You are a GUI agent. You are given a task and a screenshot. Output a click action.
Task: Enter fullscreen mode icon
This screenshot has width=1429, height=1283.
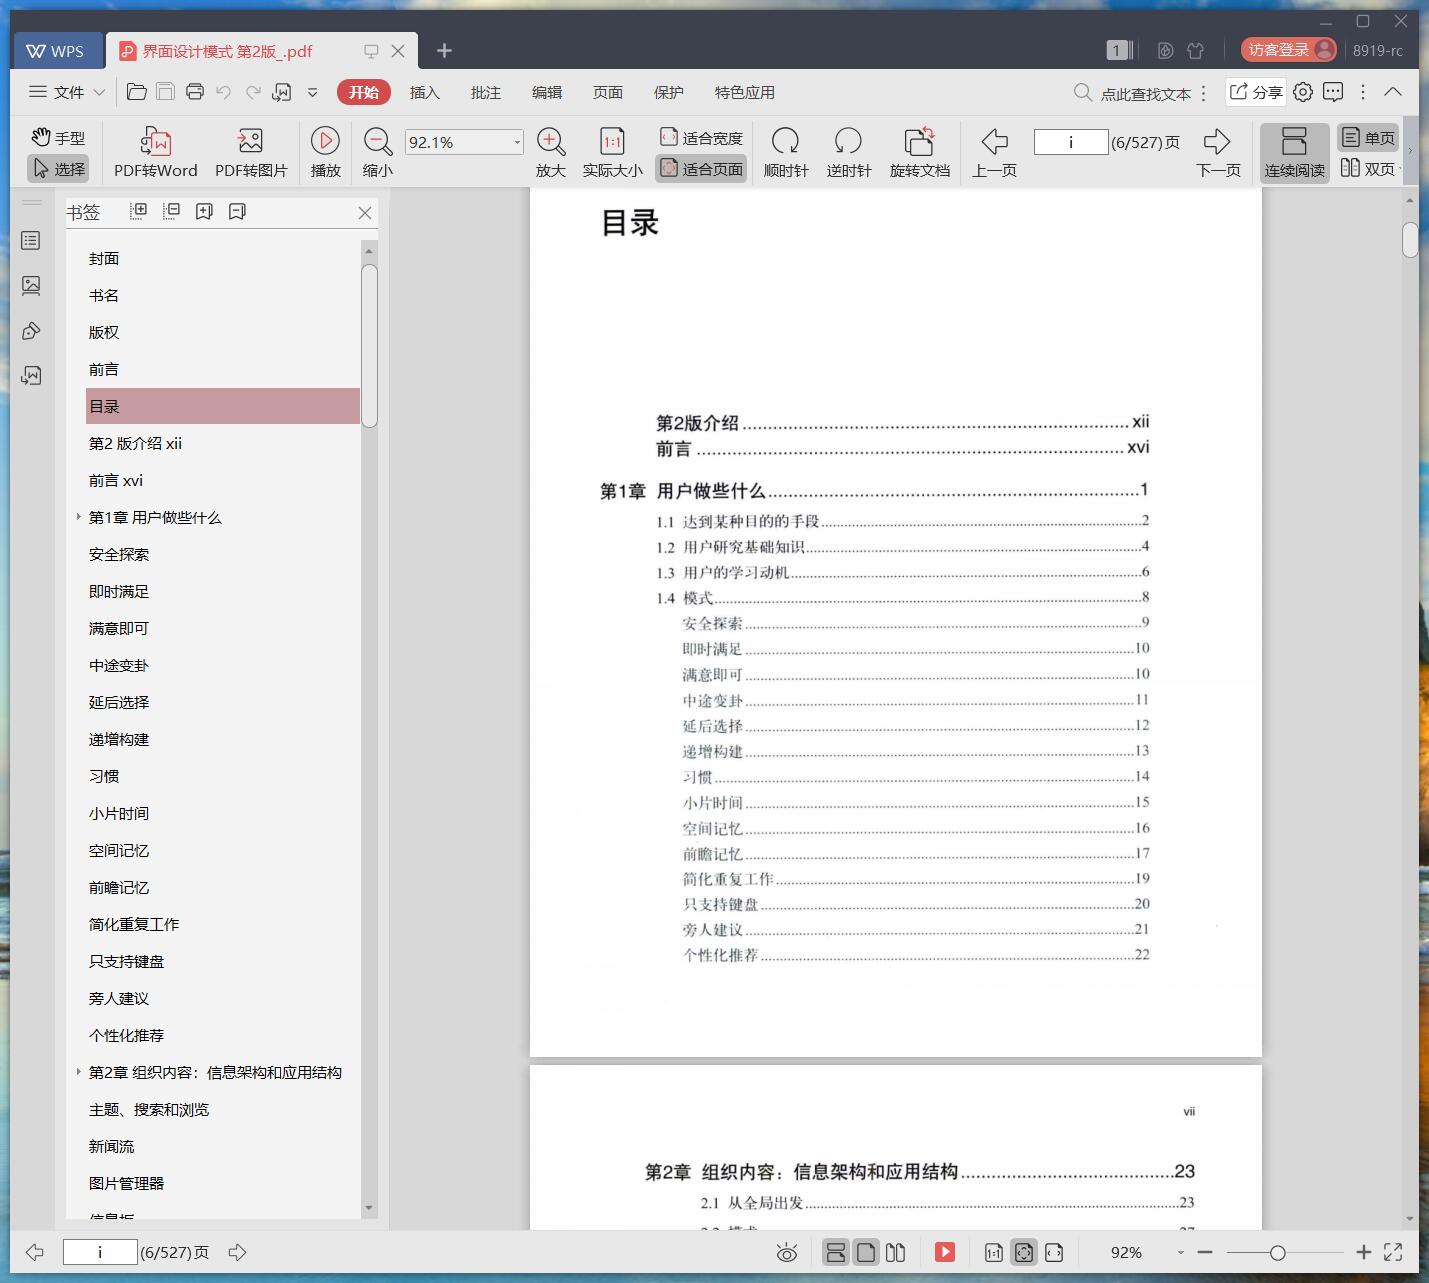pyautogui.click(x=1393, y=1252)
